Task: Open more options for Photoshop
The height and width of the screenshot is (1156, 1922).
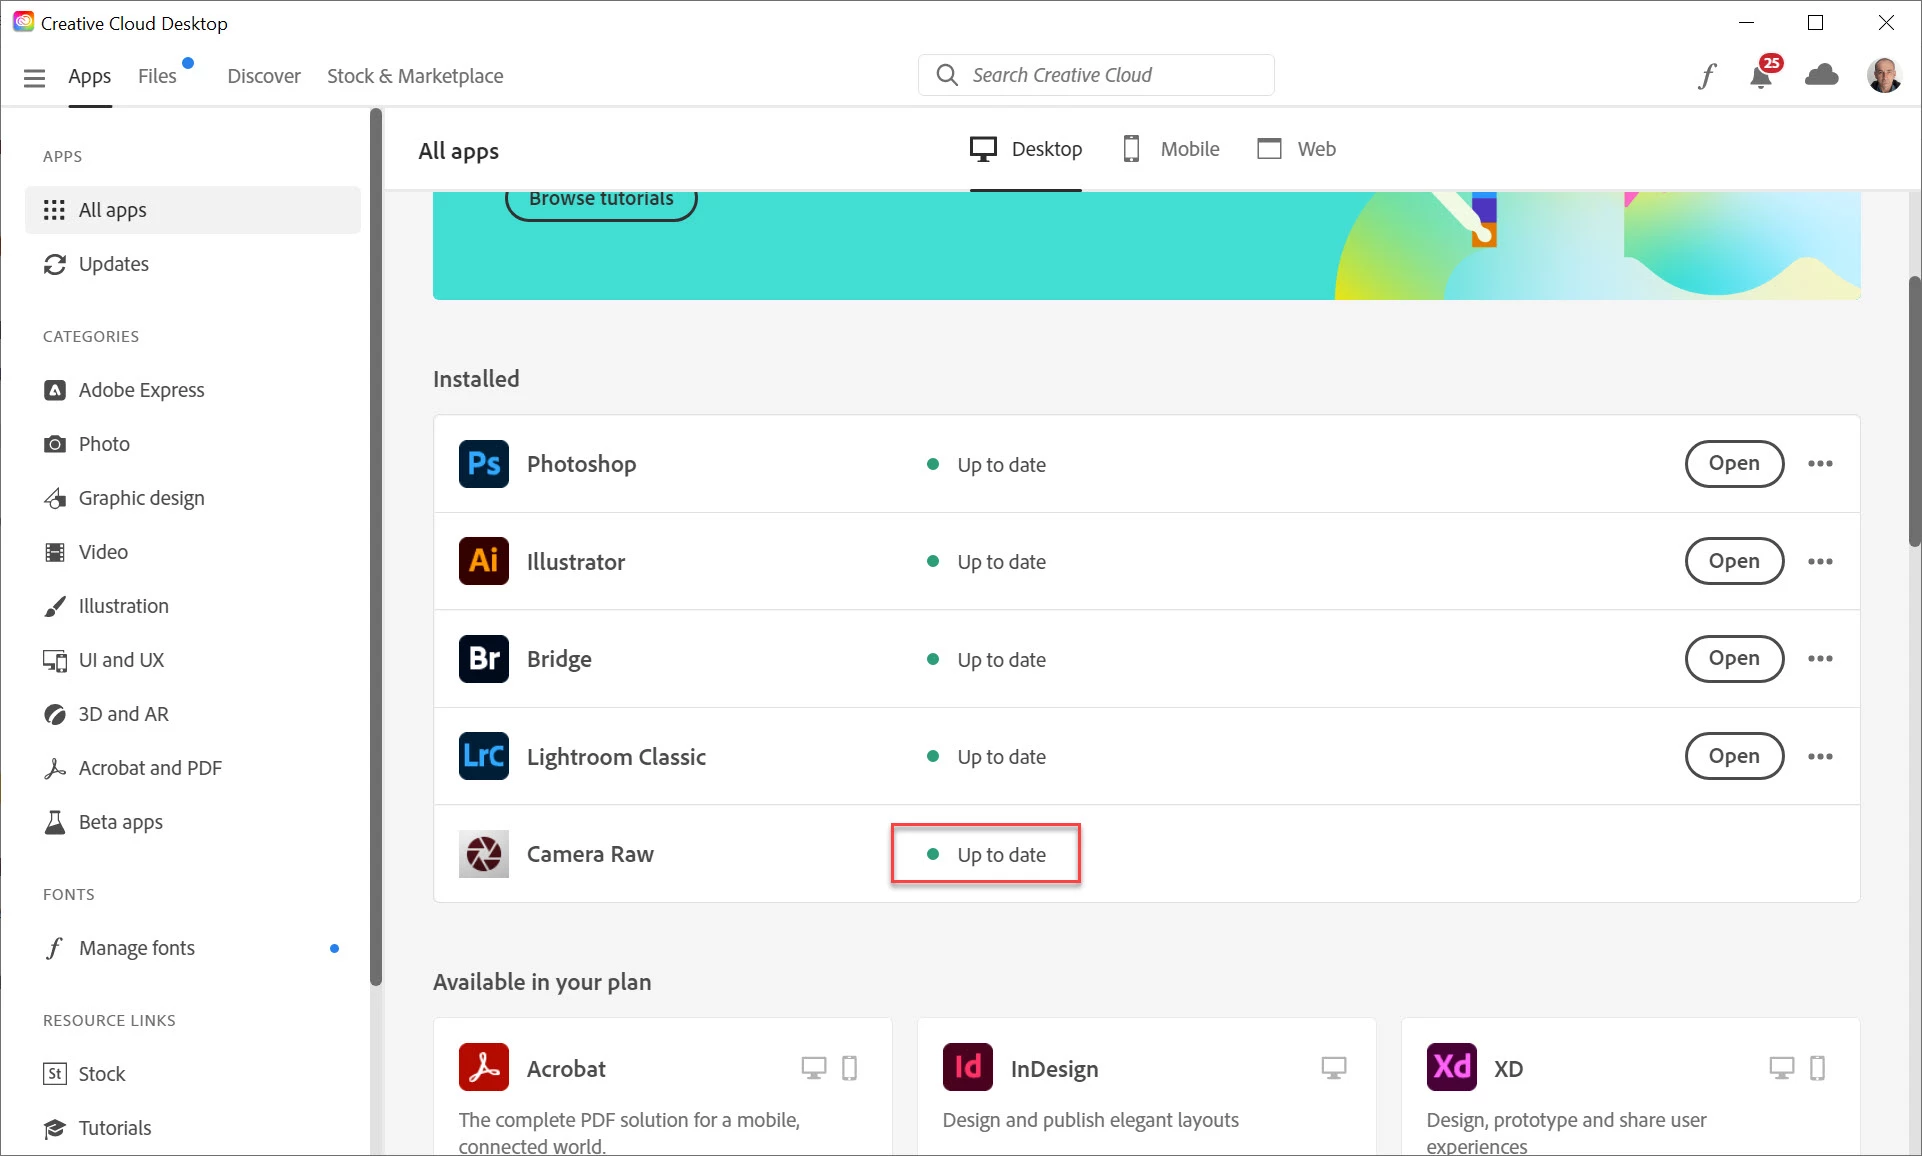Action: [x=1820, y=464]
